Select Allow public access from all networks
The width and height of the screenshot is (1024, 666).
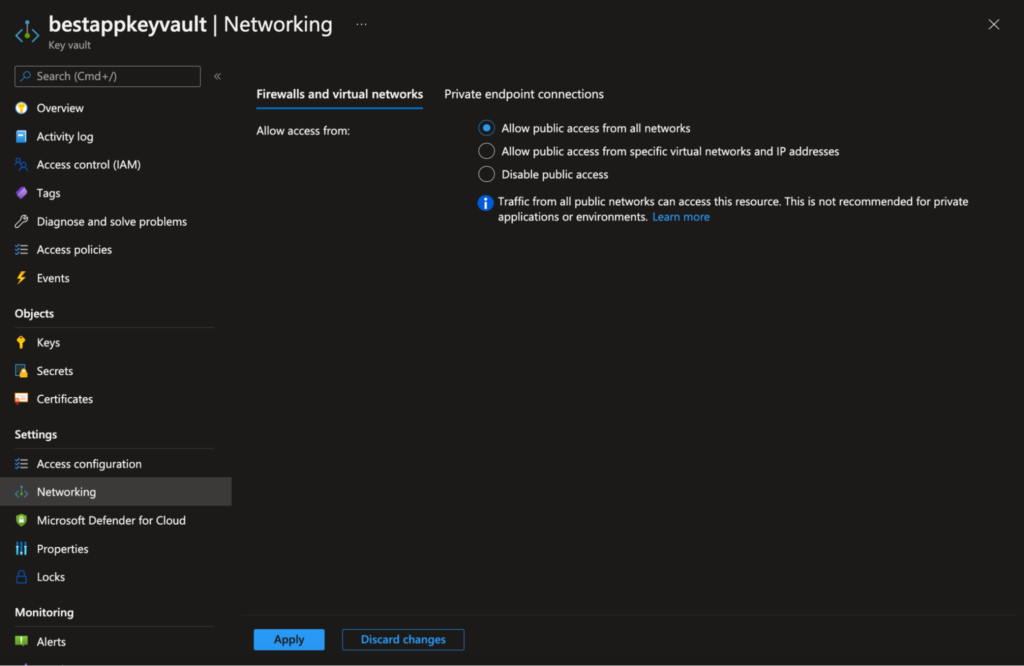(x=487, y=128)
